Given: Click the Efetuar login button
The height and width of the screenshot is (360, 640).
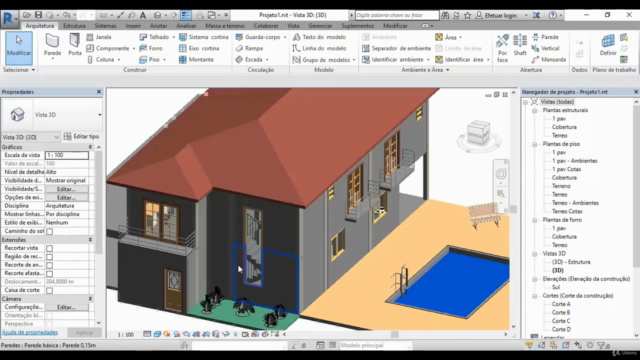Looking at the screenshot, I should [x=497, y=15].
